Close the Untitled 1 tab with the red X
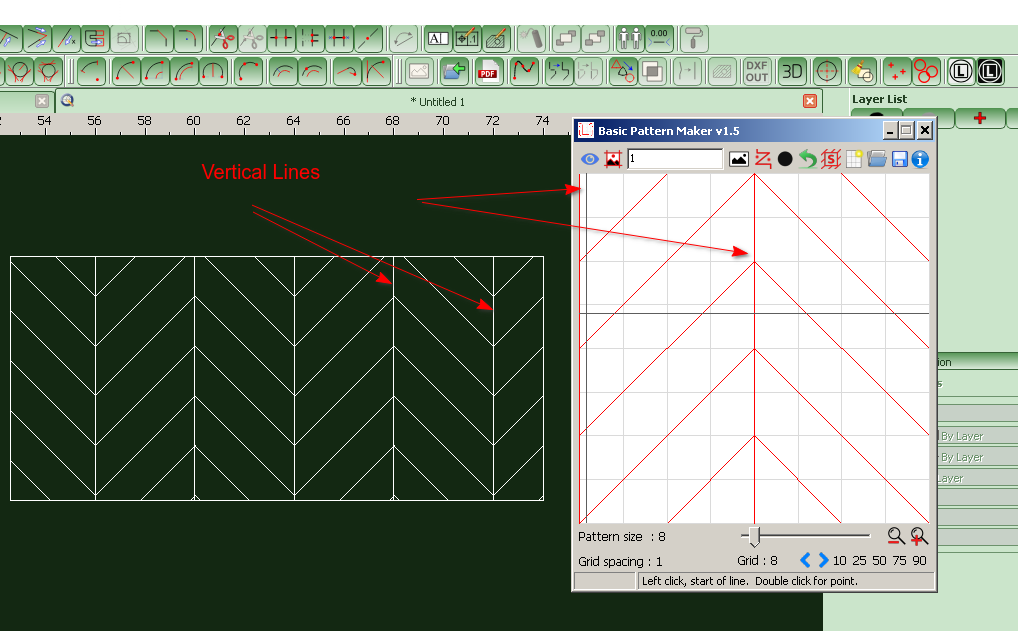This screenshot has height=631, width=1018. [810, 101]
